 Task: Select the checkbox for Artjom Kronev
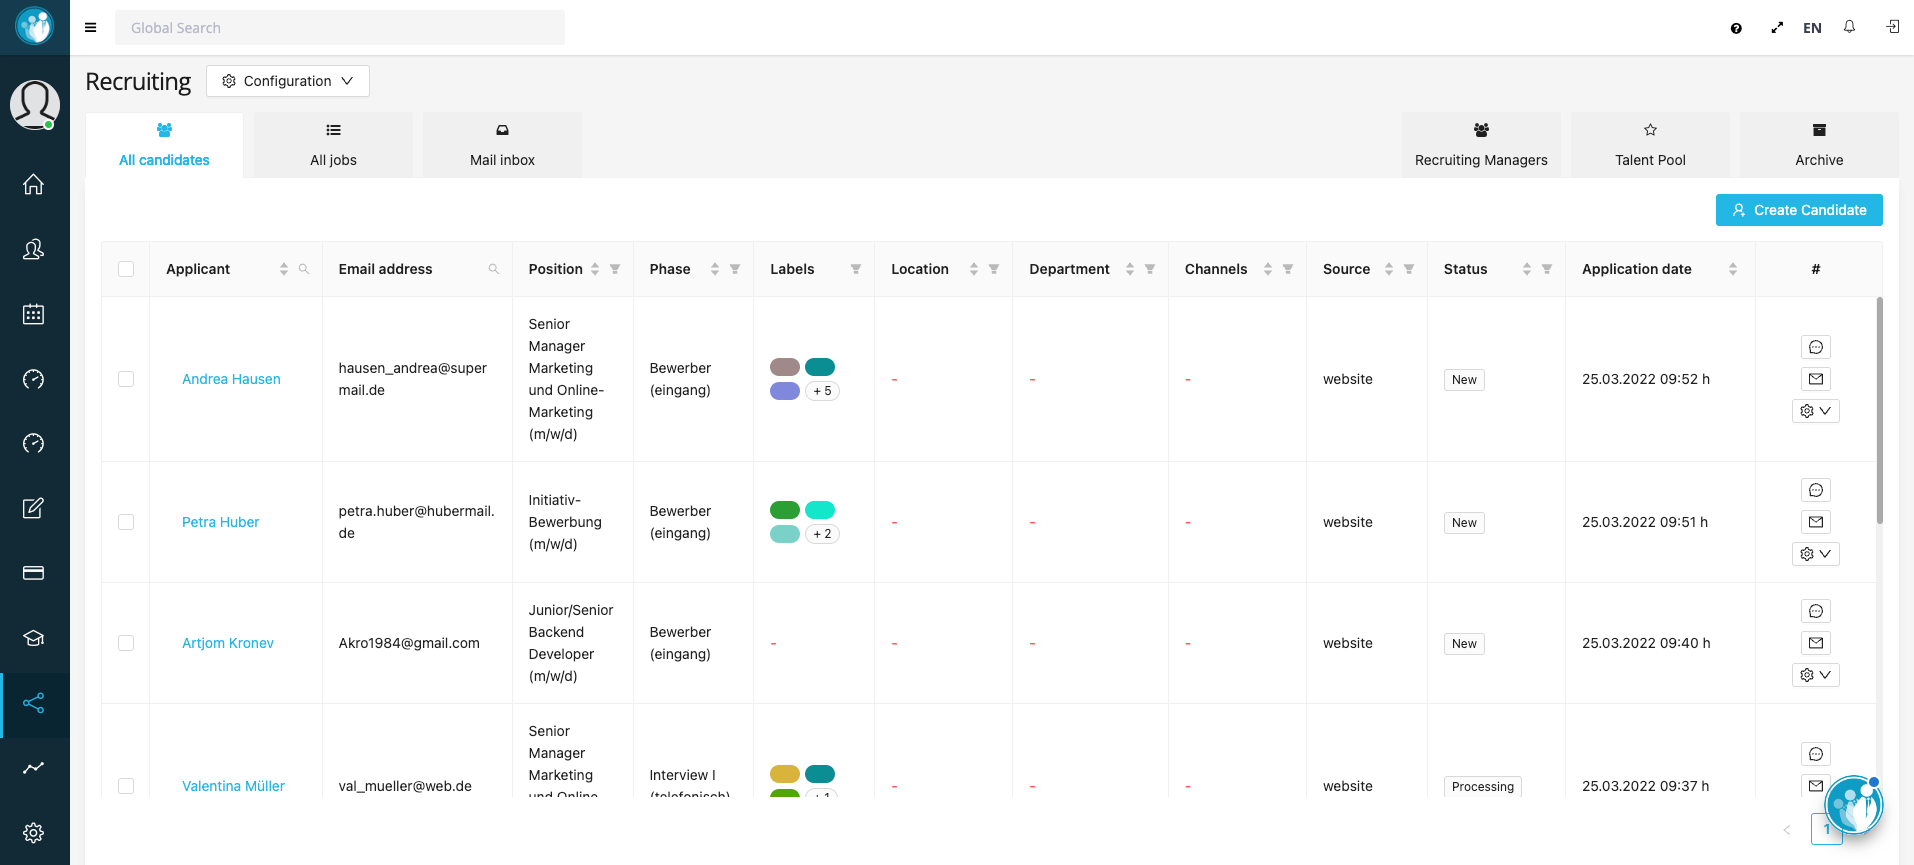coord(126,643)
